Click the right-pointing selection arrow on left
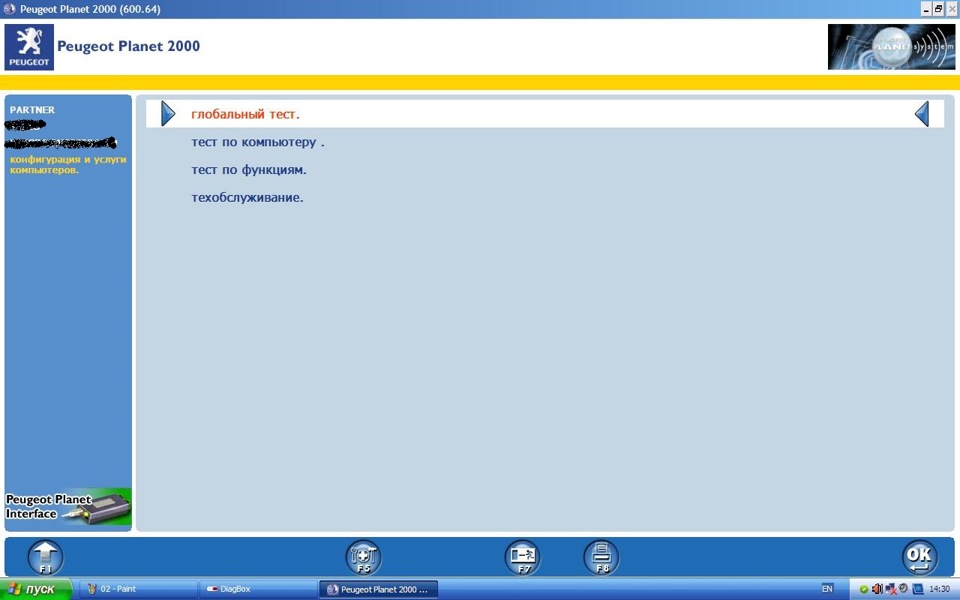 click(168, 114)
